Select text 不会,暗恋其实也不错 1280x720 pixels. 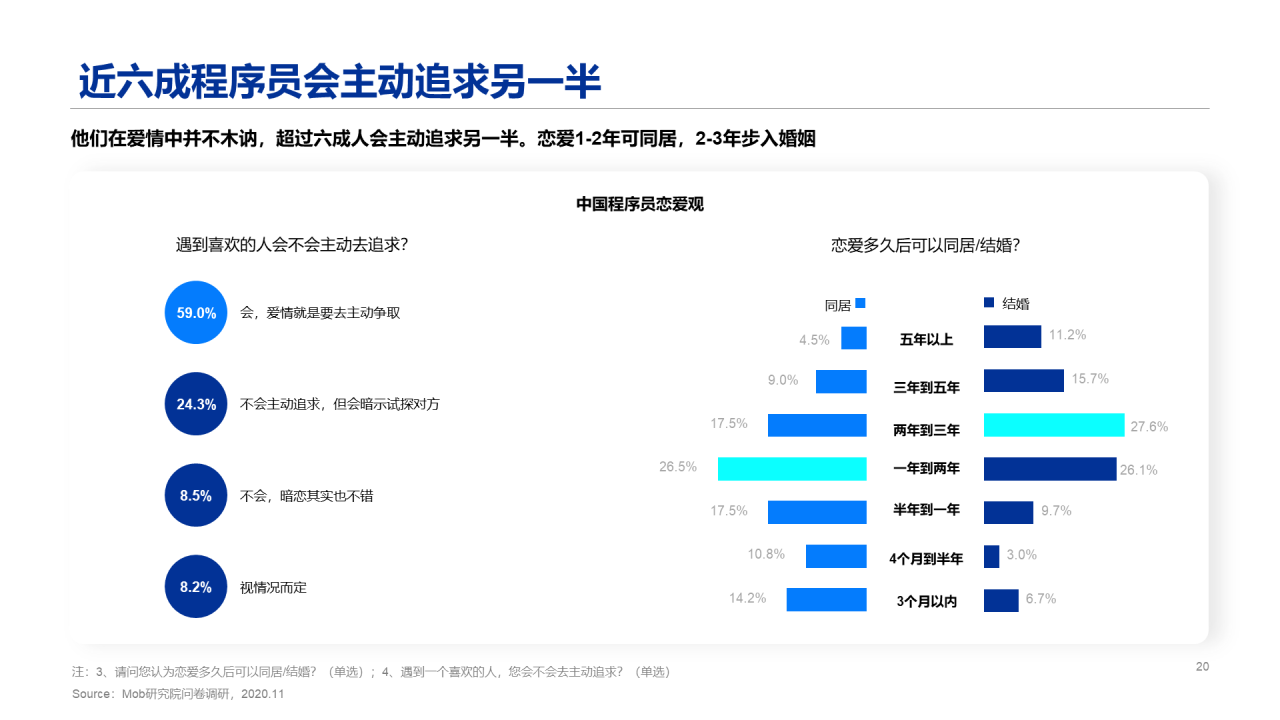(x=307, y=495)
